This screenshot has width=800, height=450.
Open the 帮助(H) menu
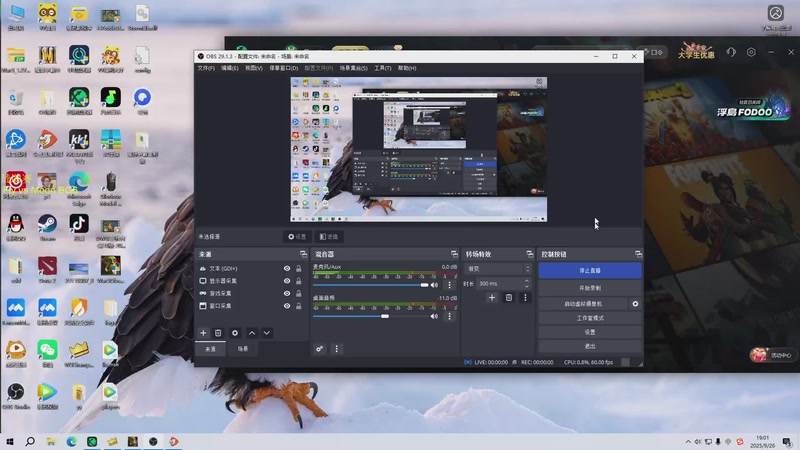click(x=407, y=68)
